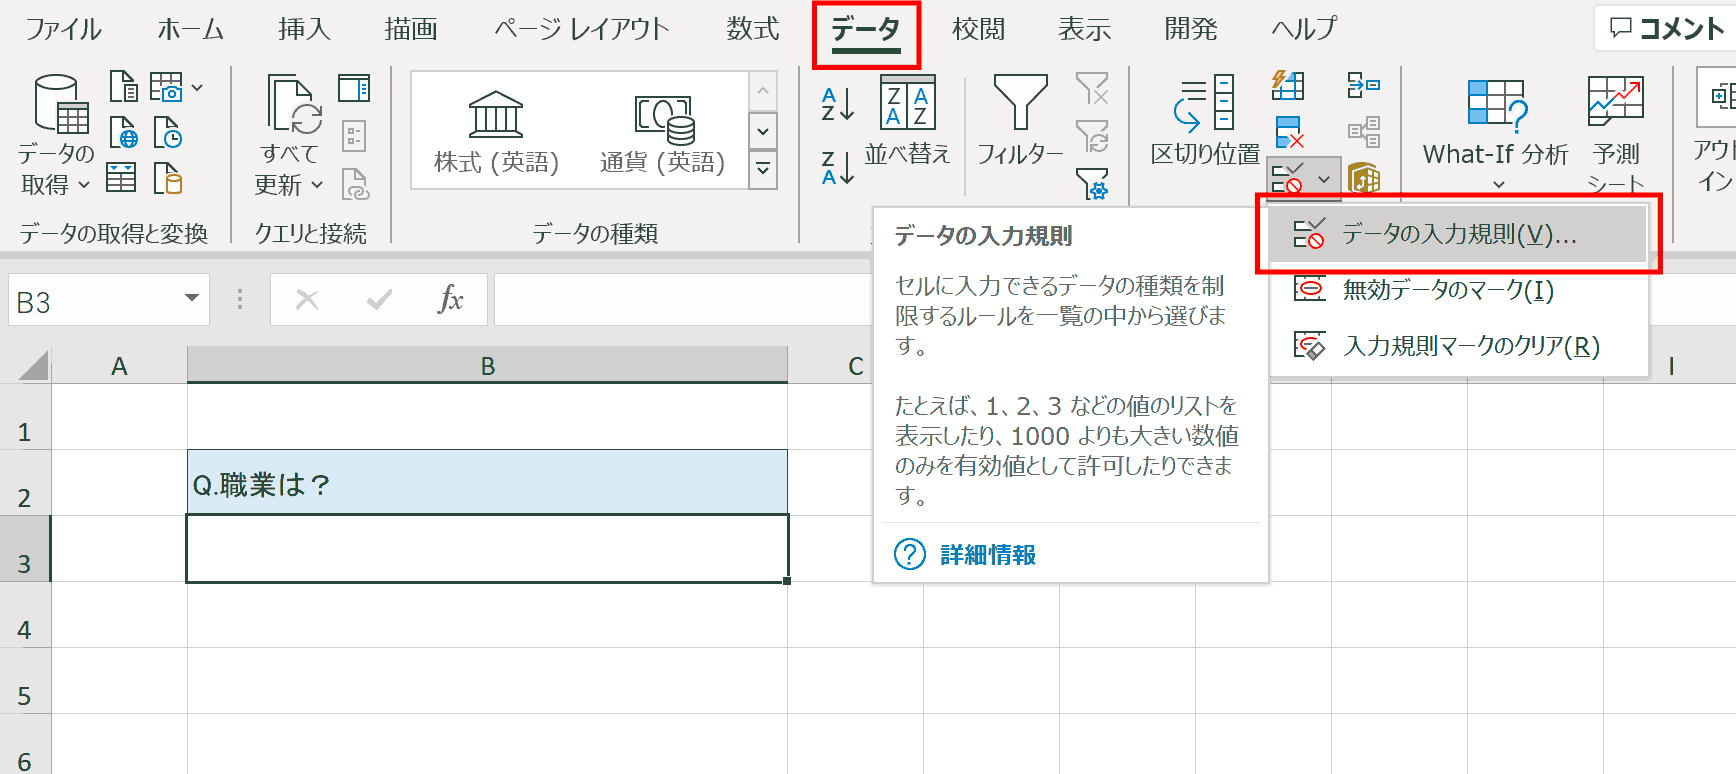Image resolution: width=1736 pixels, height=774 pixels.
Task: Click the Select All corner triangle
Action: pyautogui.click(x=32, y=366)
